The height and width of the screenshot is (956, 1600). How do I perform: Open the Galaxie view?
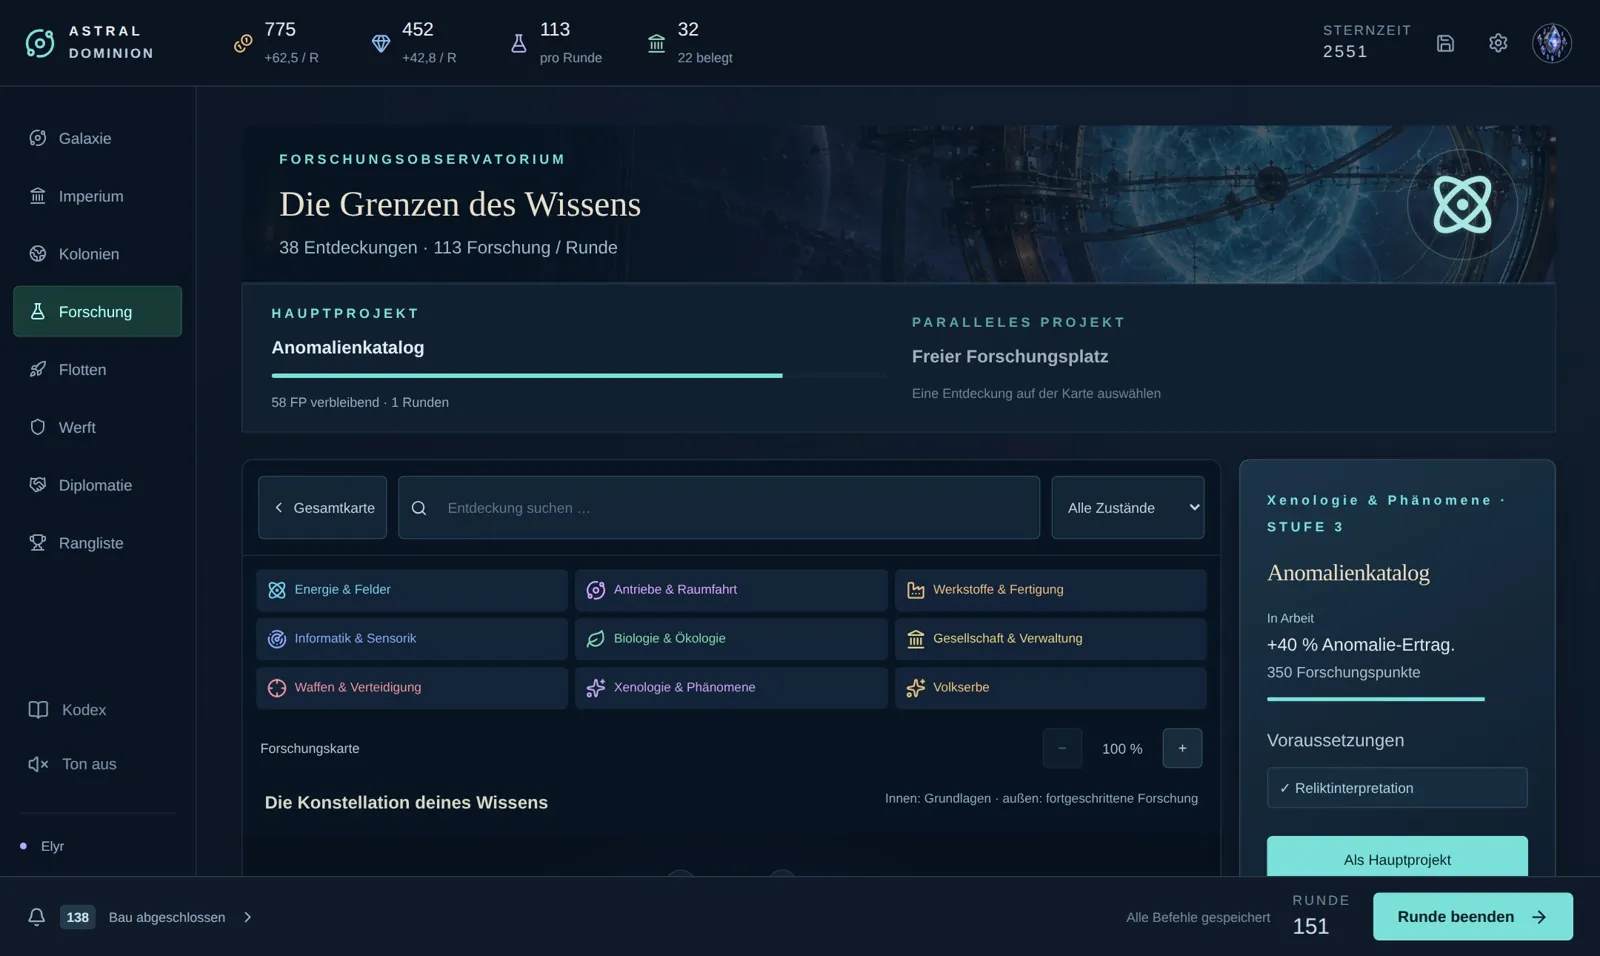pyautogui.click(x=98, y=138)
